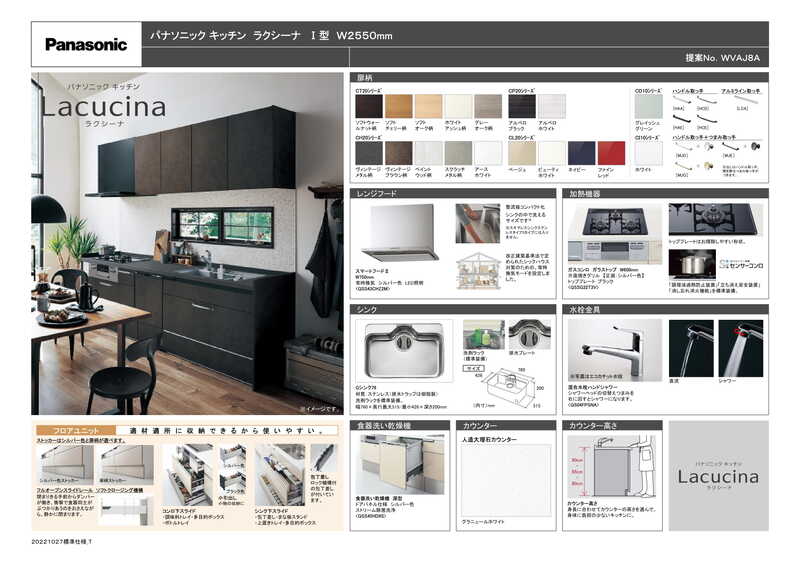Pick the ソフトウォールナット dark wood swatch
The height and width of the screenshot is (566, 800).
point(368,107)
